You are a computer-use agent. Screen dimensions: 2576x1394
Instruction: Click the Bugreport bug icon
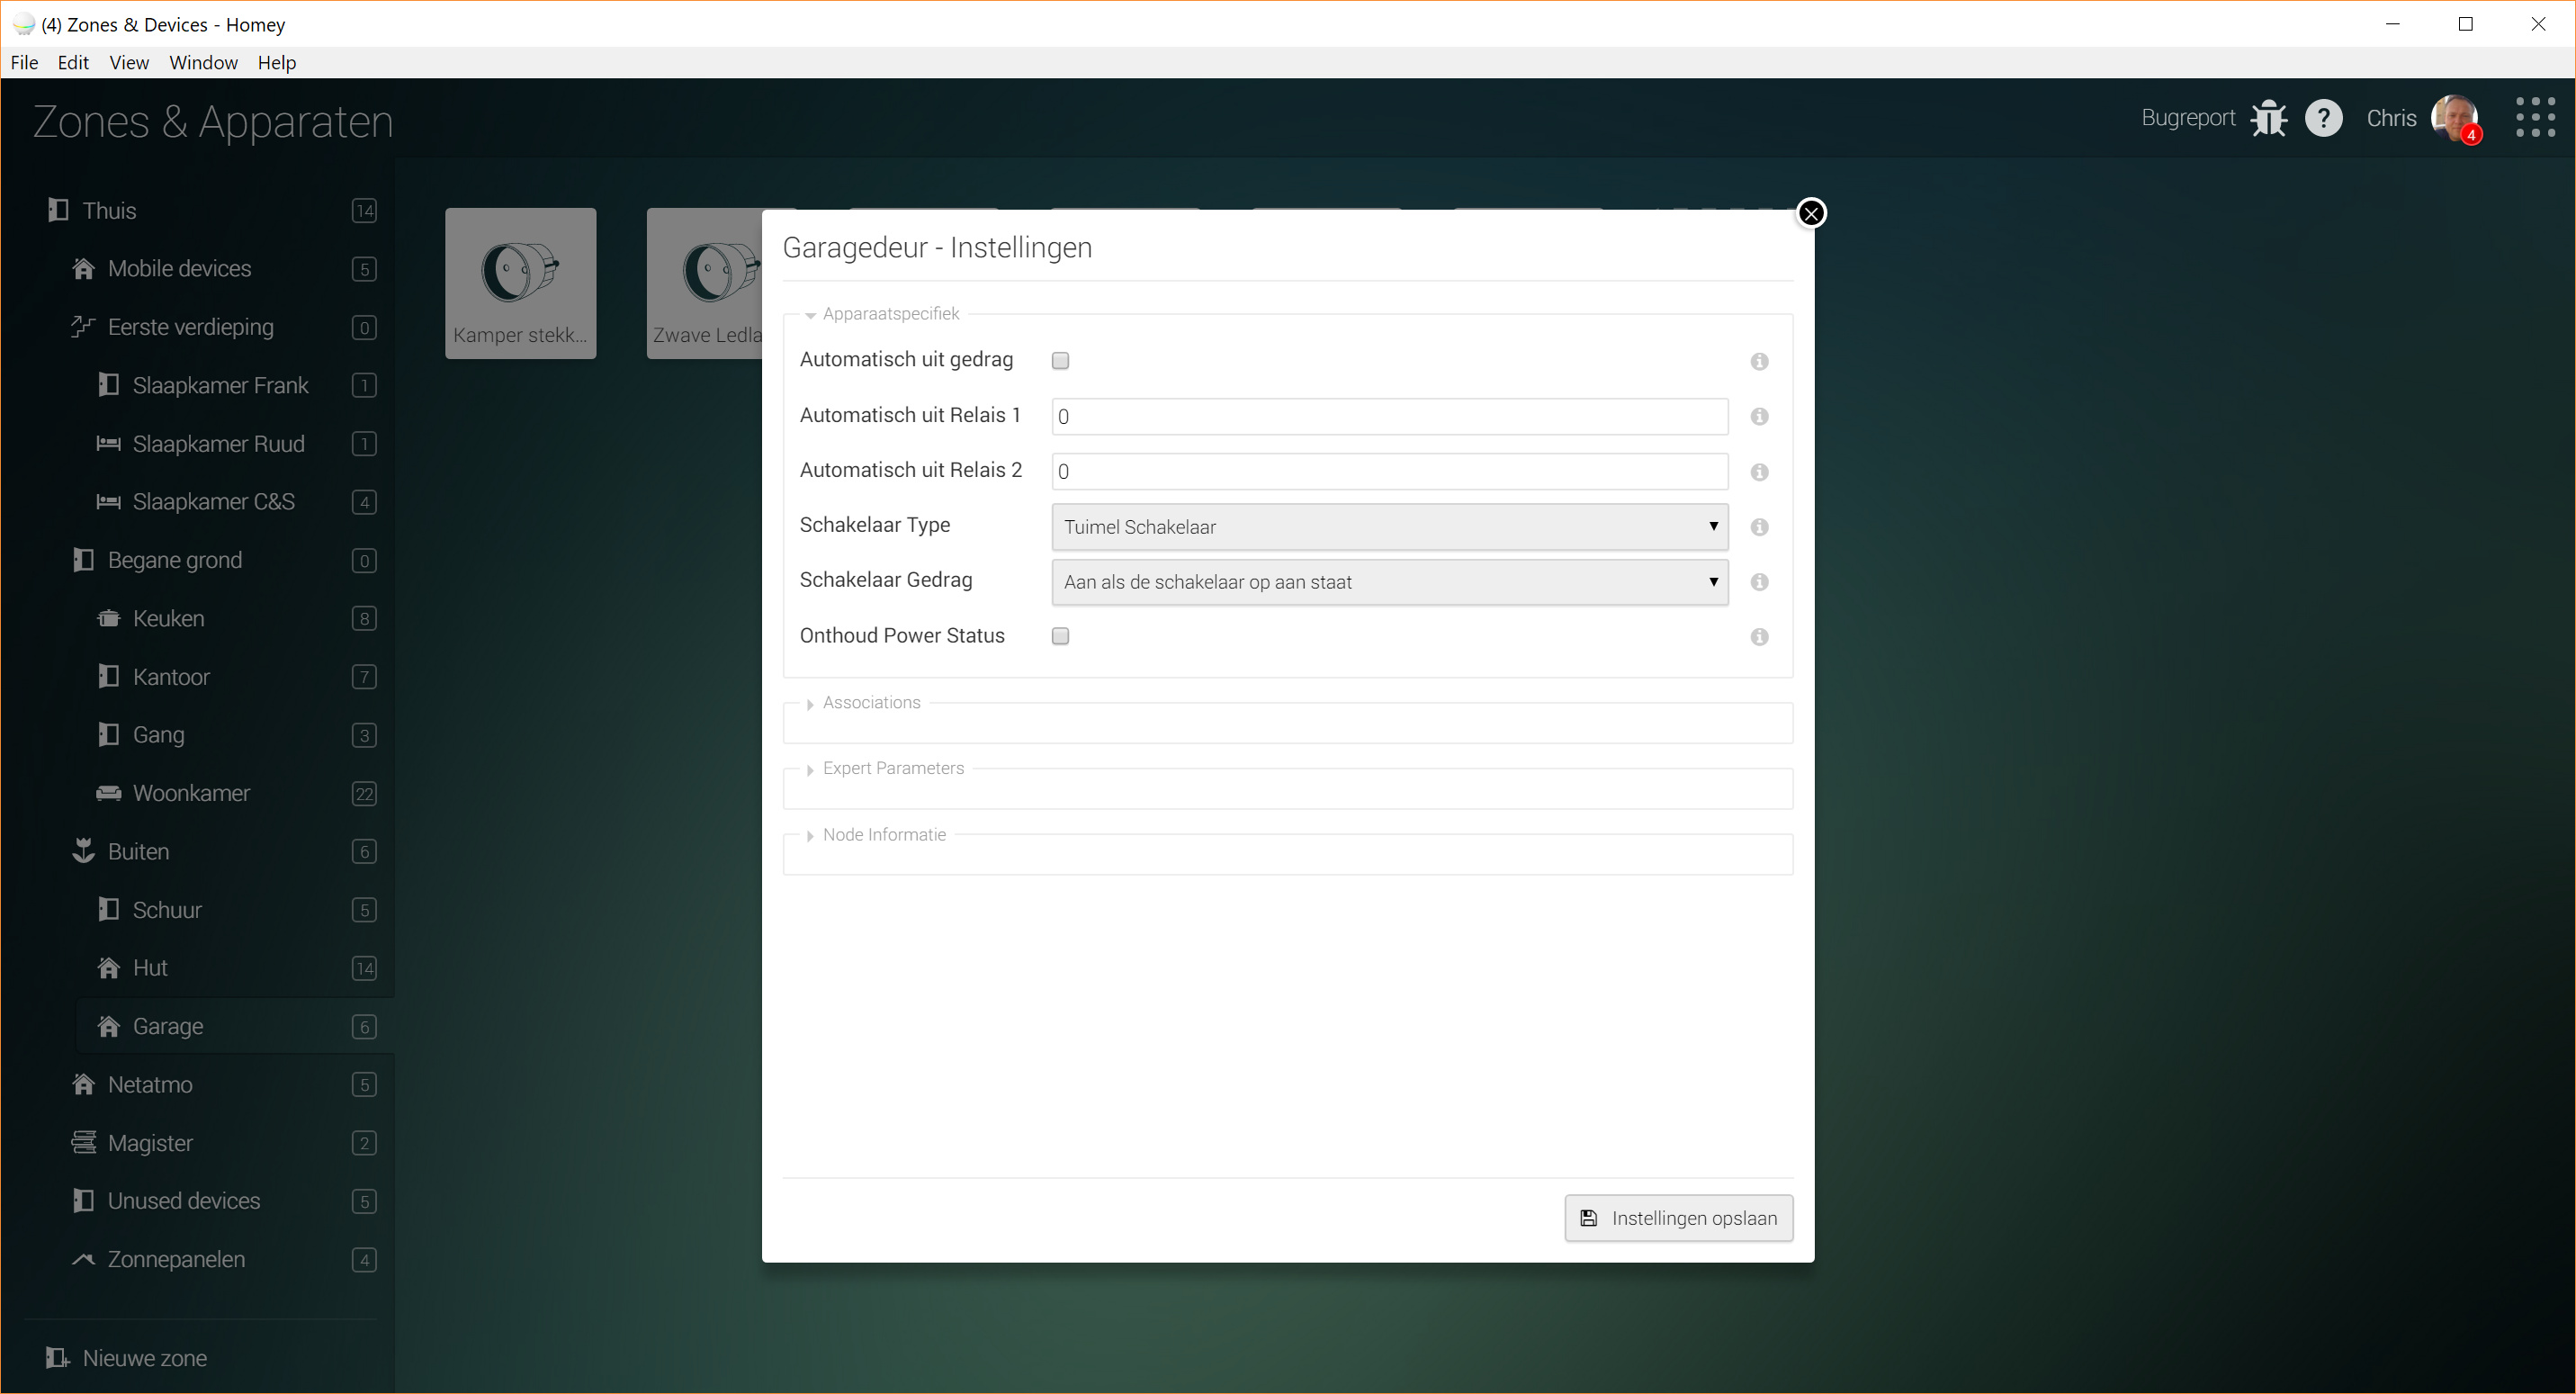coord(2268,119)
